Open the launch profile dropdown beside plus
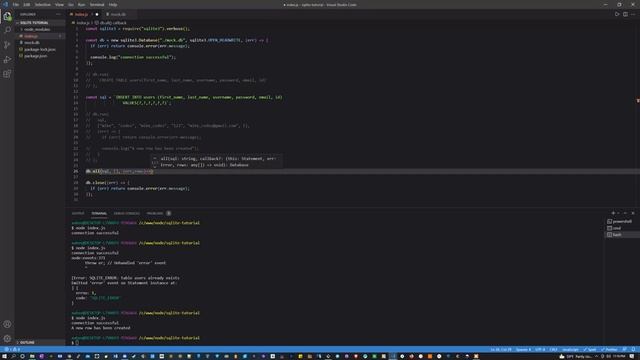 pos(618,213)
